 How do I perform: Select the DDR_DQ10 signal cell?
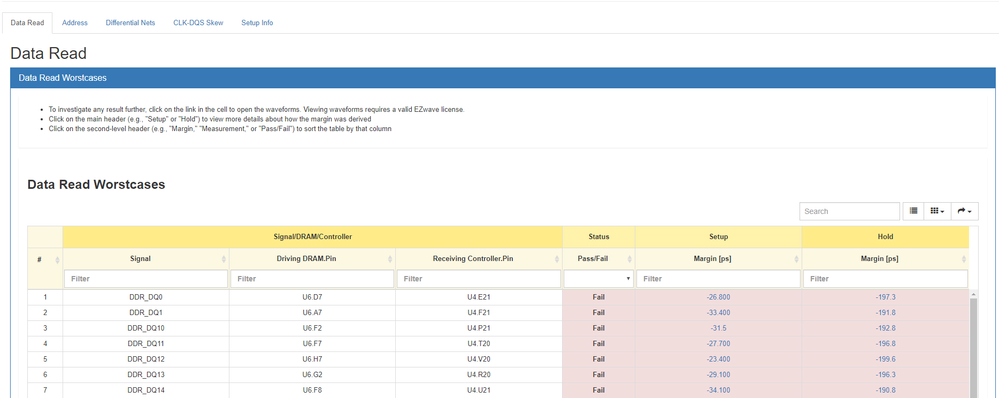tap(146, 328)
